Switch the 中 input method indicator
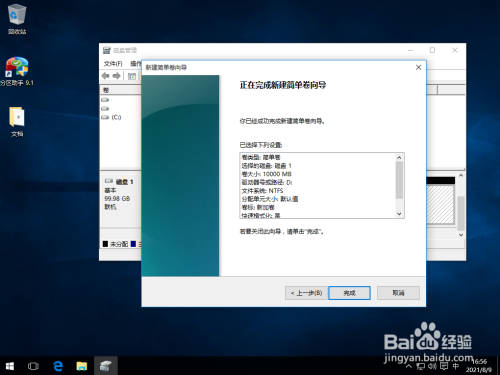Screen dimensions: 500x375 (x=456, y=366)
